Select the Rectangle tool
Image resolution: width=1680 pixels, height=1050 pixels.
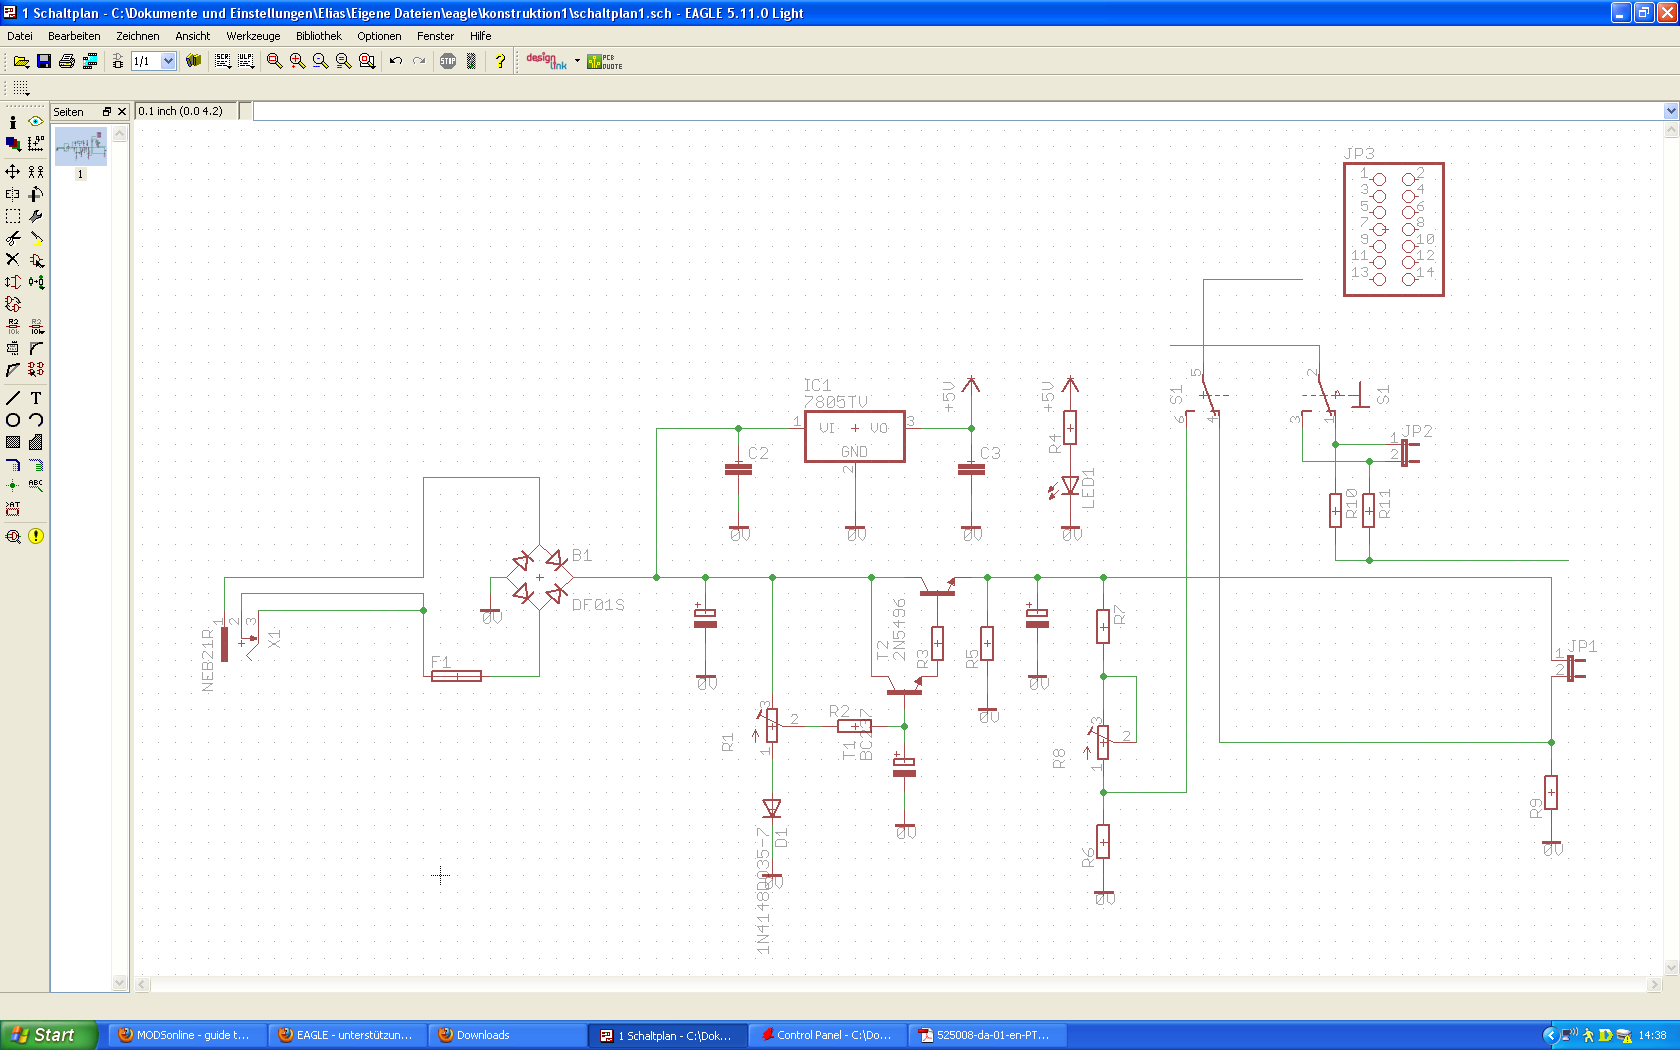click(13, 442)
